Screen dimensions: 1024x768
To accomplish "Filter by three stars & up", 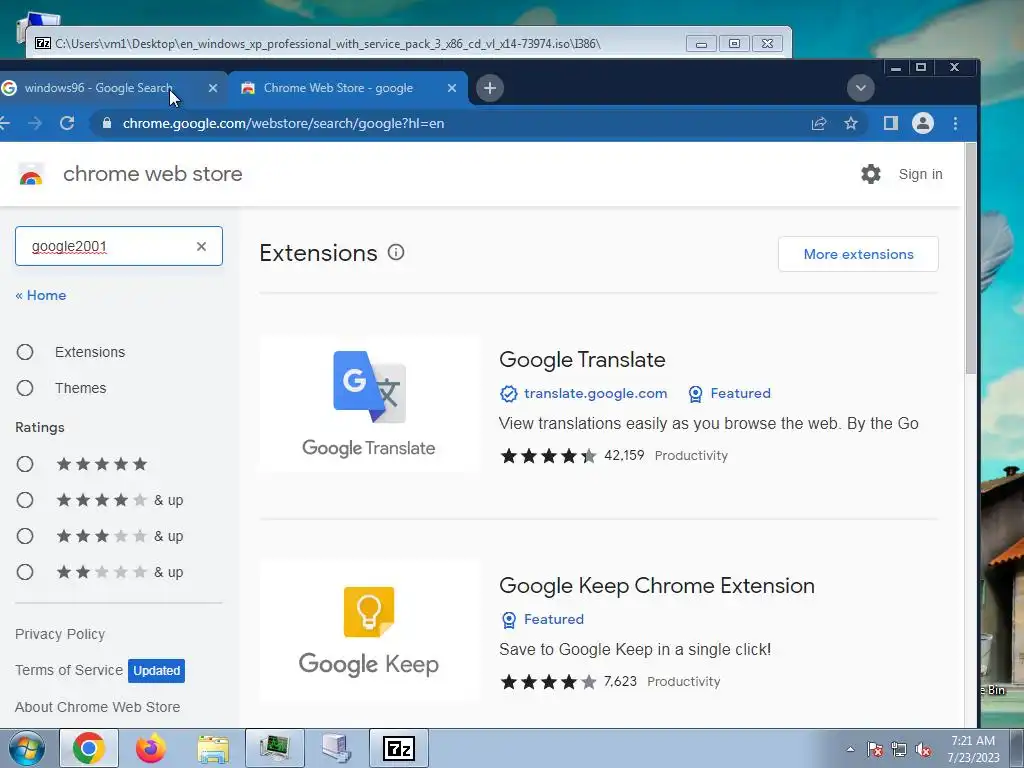I will (25, 536).
